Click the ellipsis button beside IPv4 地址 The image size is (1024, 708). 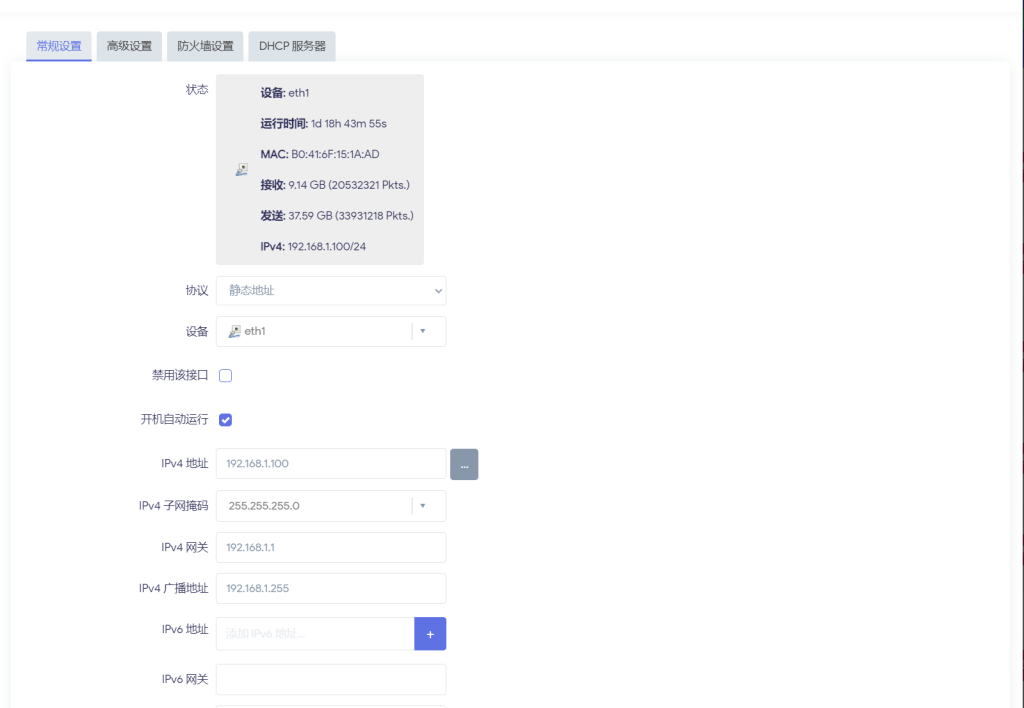coord(464,464)
